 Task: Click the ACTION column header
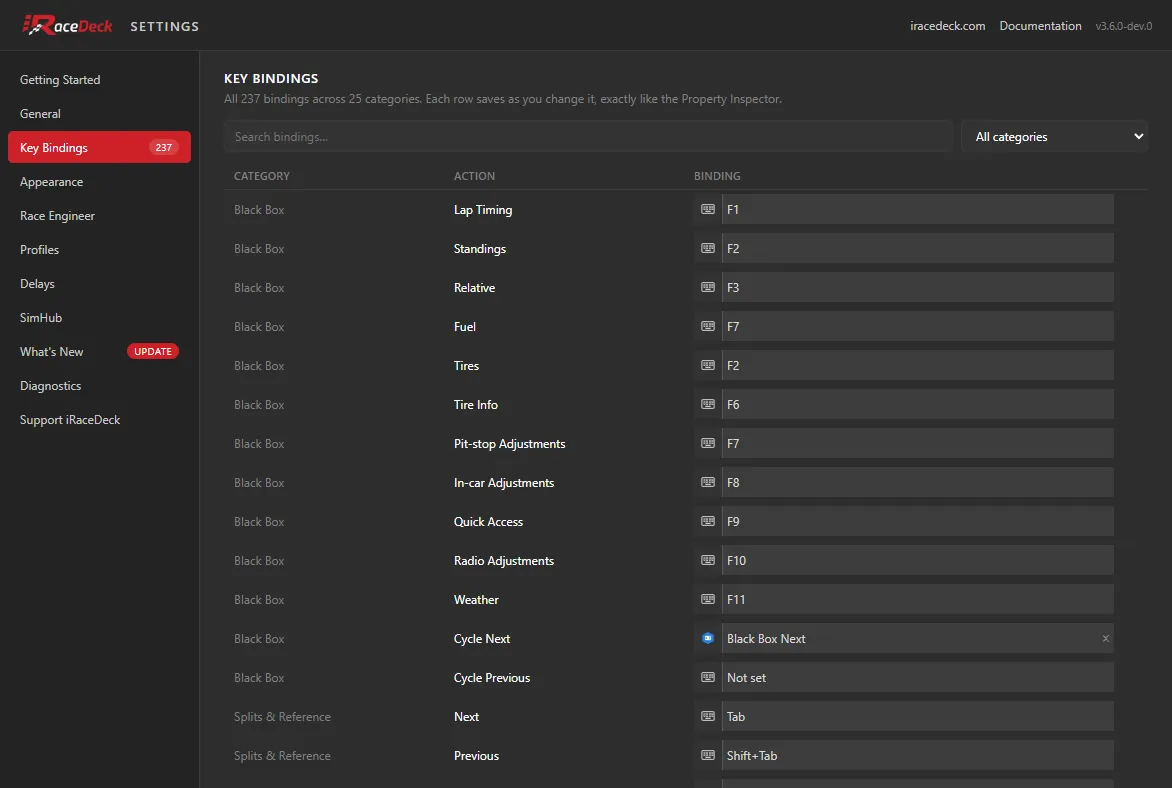click(474, 176)
